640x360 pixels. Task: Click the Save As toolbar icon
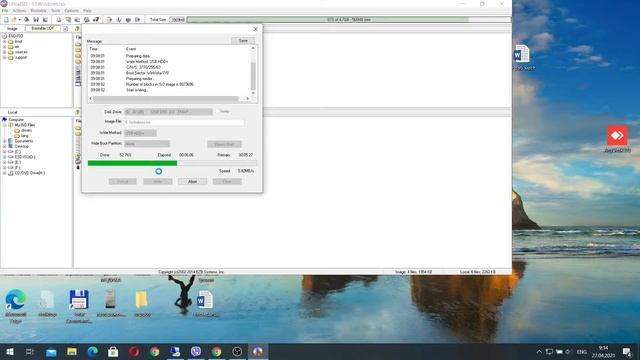(45, 20)
